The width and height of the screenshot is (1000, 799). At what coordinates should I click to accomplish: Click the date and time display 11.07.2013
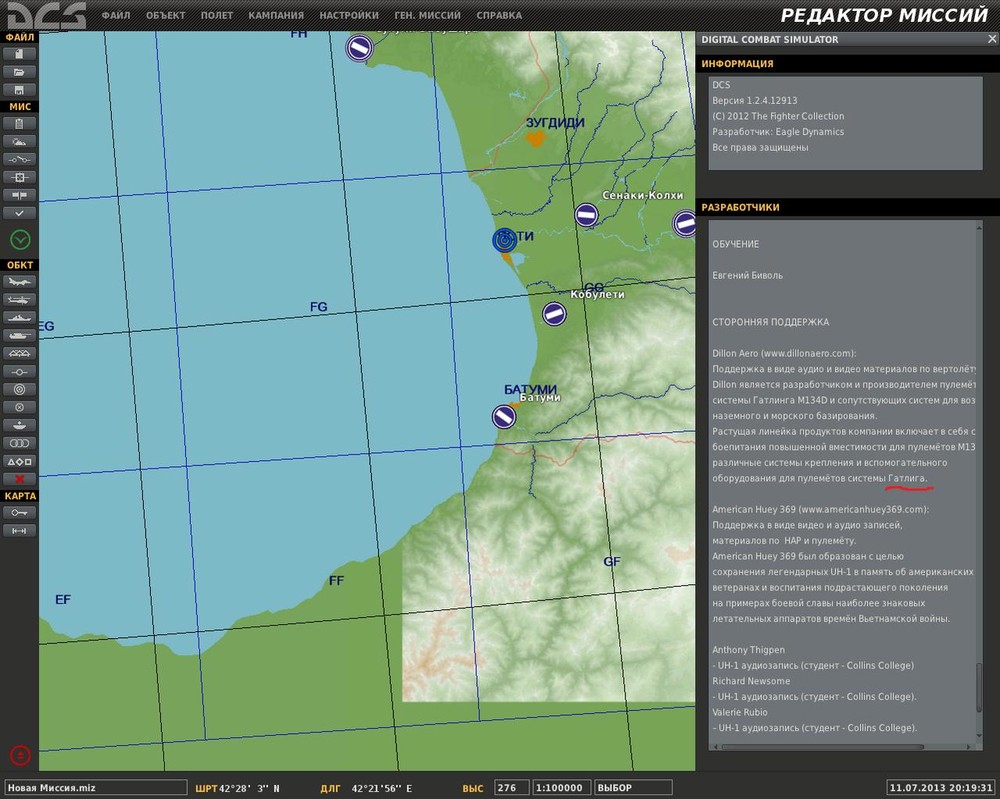click(x=941, y=788)
